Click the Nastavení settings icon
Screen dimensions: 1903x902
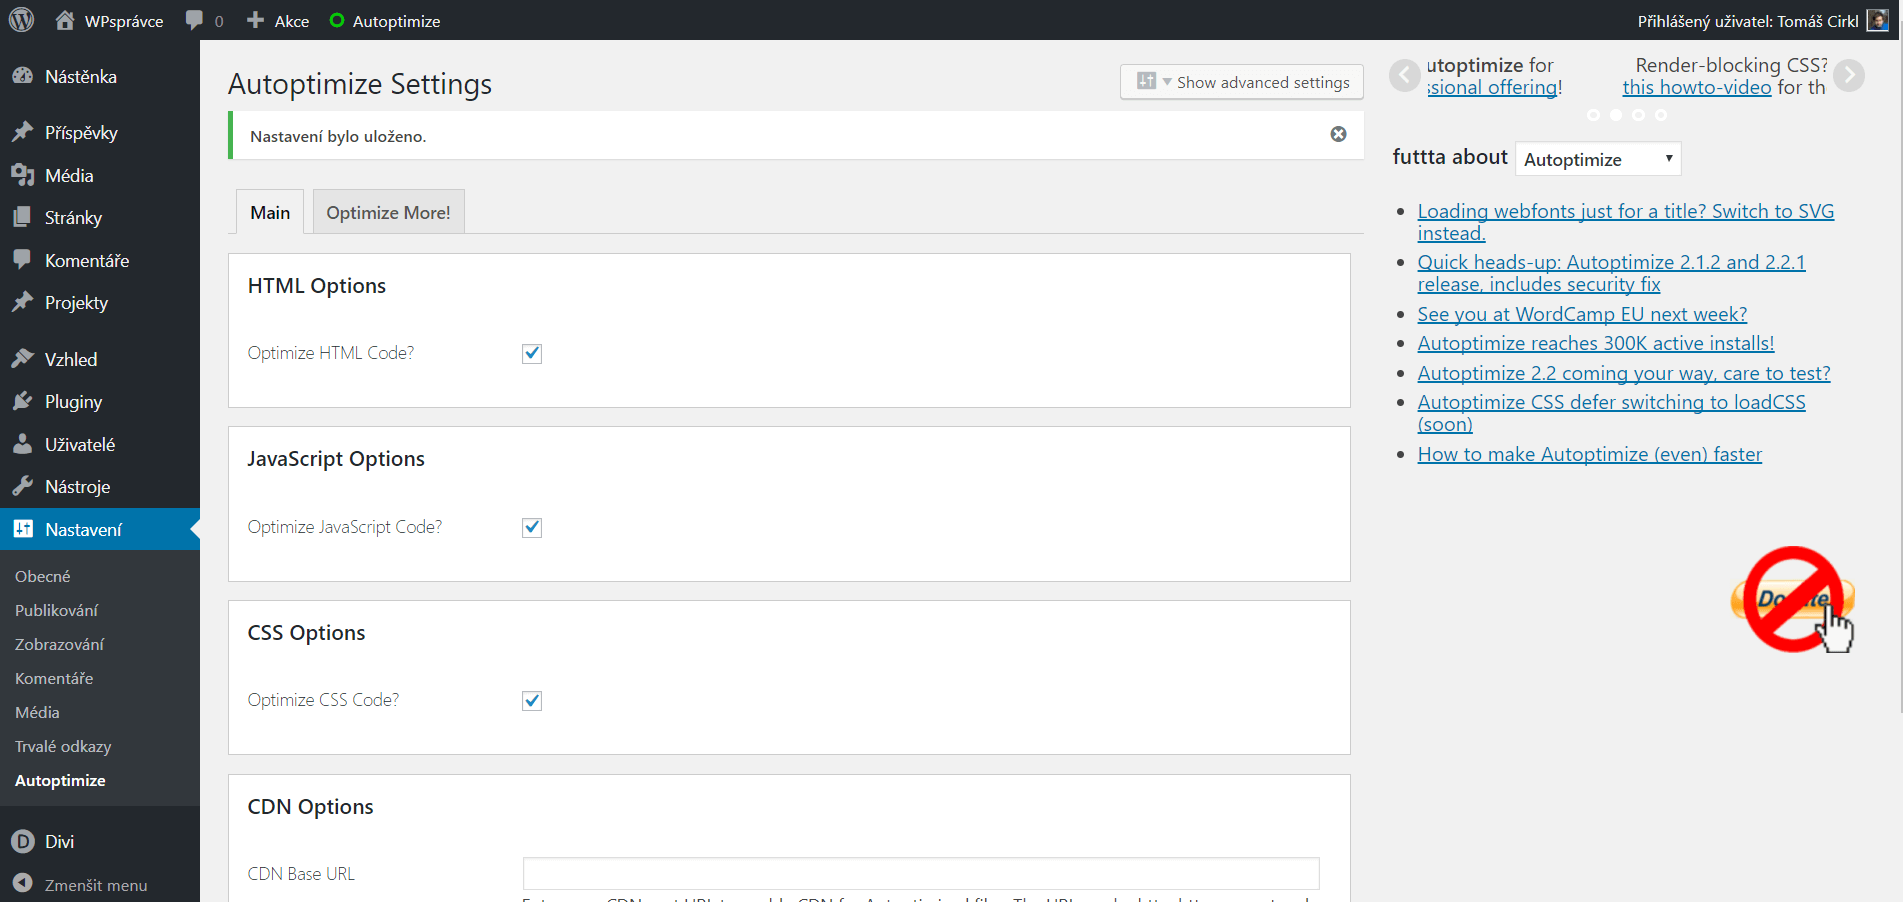click(22, 529)
